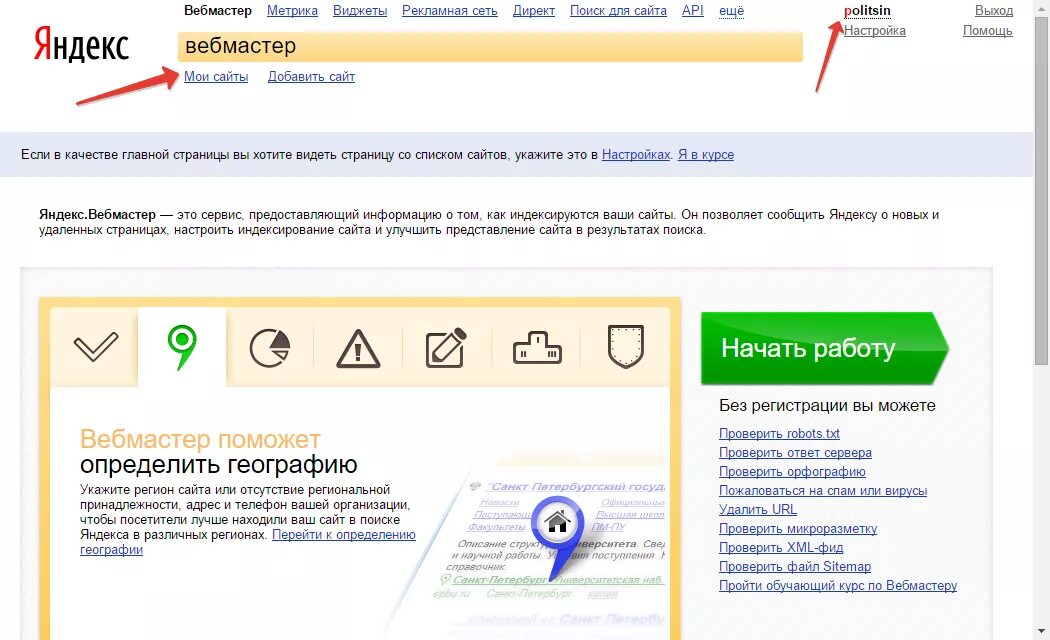Open Проверить XML-фид

point(781,548)
